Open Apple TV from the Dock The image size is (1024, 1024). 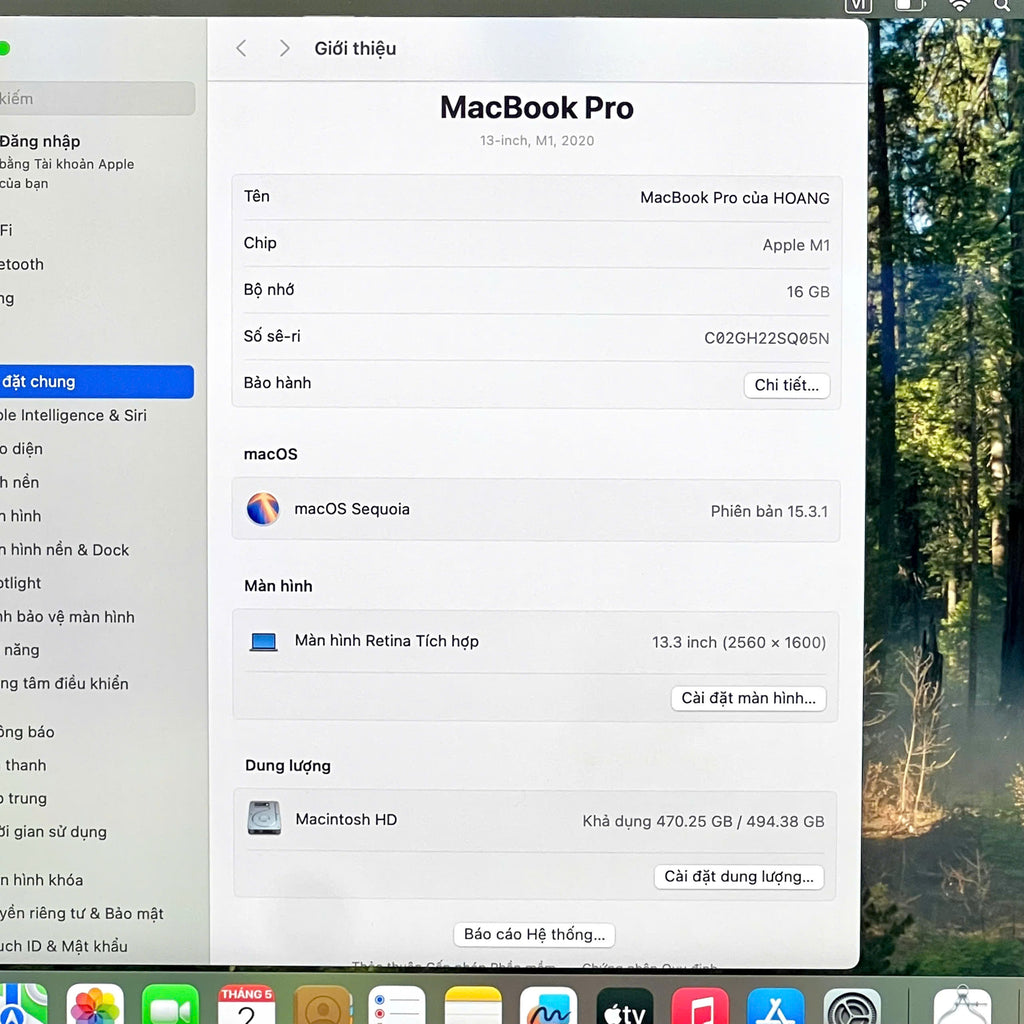[624, 1004]
